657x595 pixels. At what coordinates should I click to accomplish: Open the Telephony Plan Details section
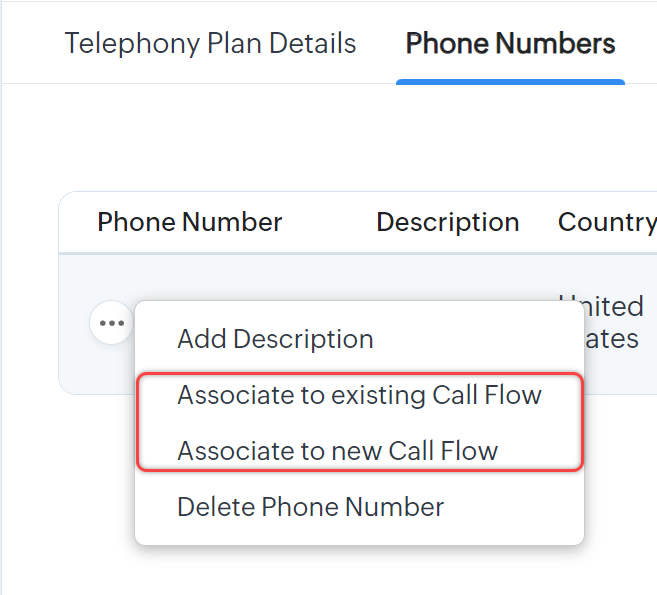point(210,44)
